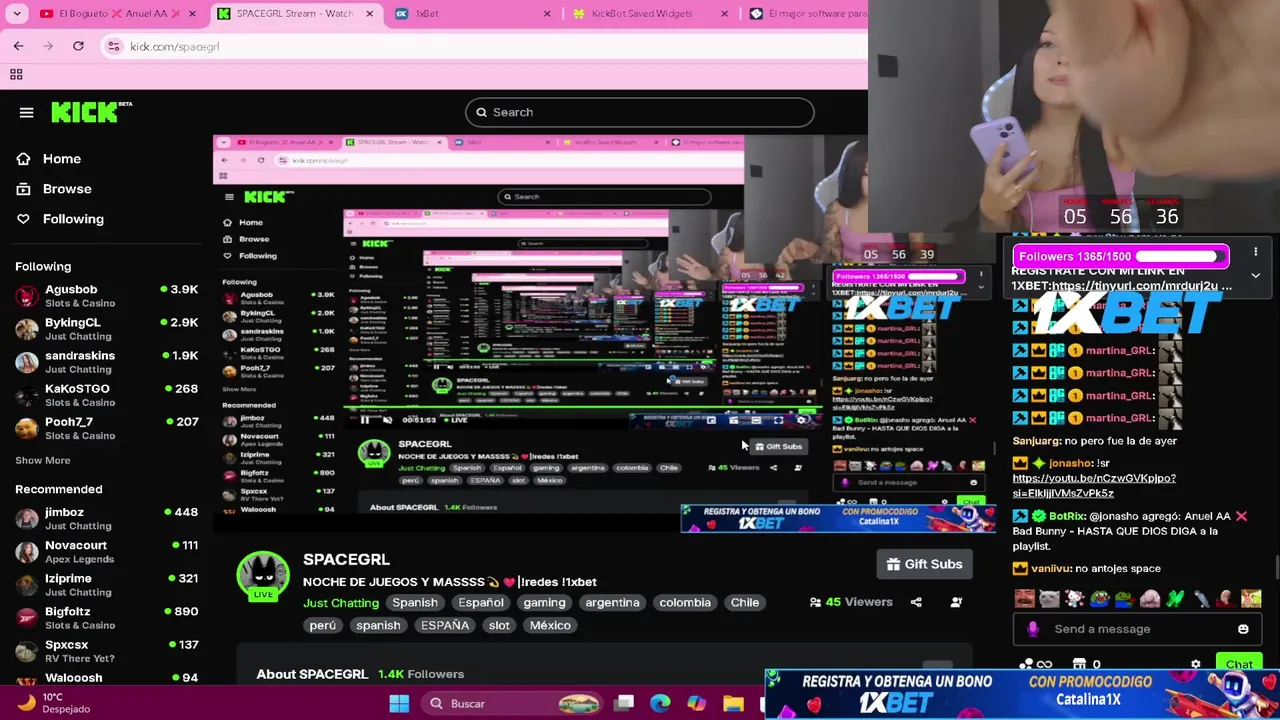Open sandraskins channel in sidebar
Screen dimensions: 1280x720
pyautogui.click(x=106, y=362)
